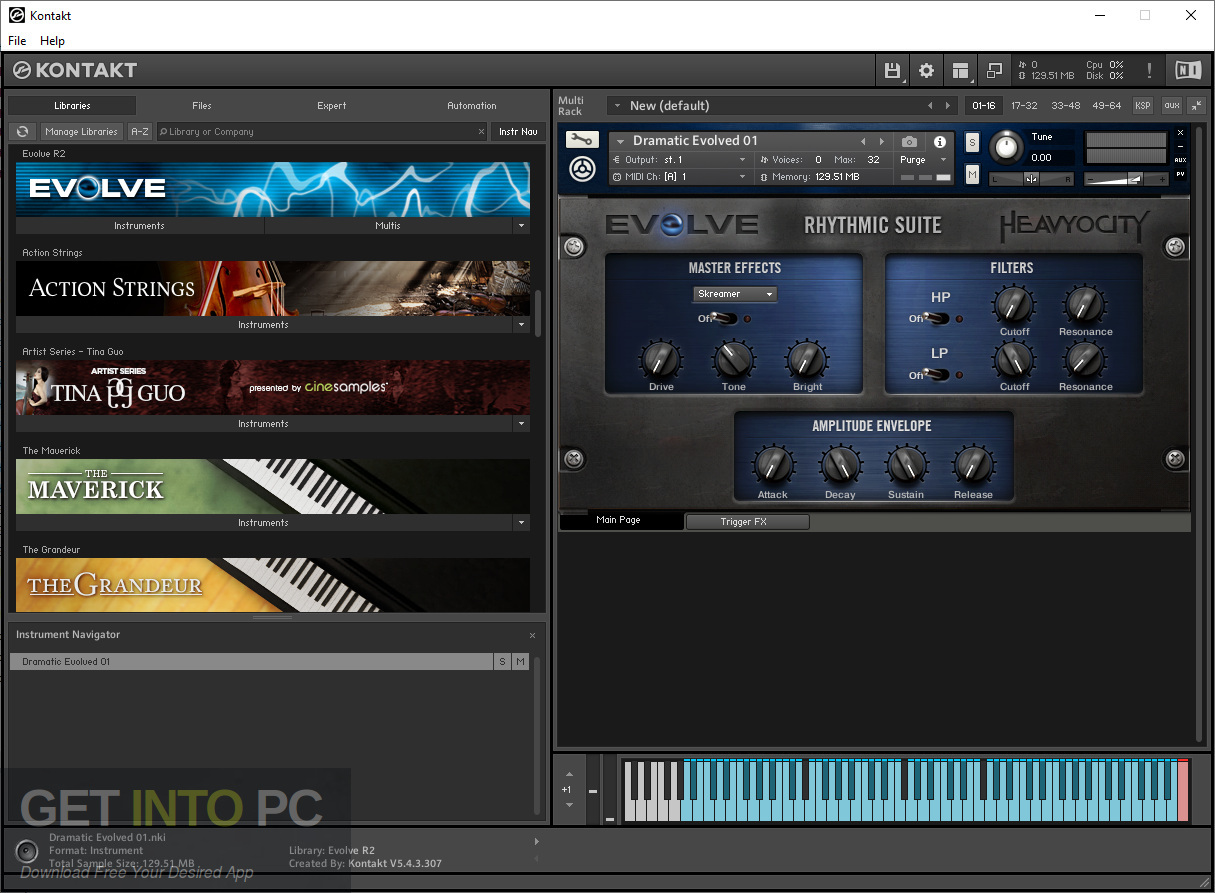Viewport: 1215px width, 893px height.
Task: Click the refresh libraries icon
Action: point(22,132)
